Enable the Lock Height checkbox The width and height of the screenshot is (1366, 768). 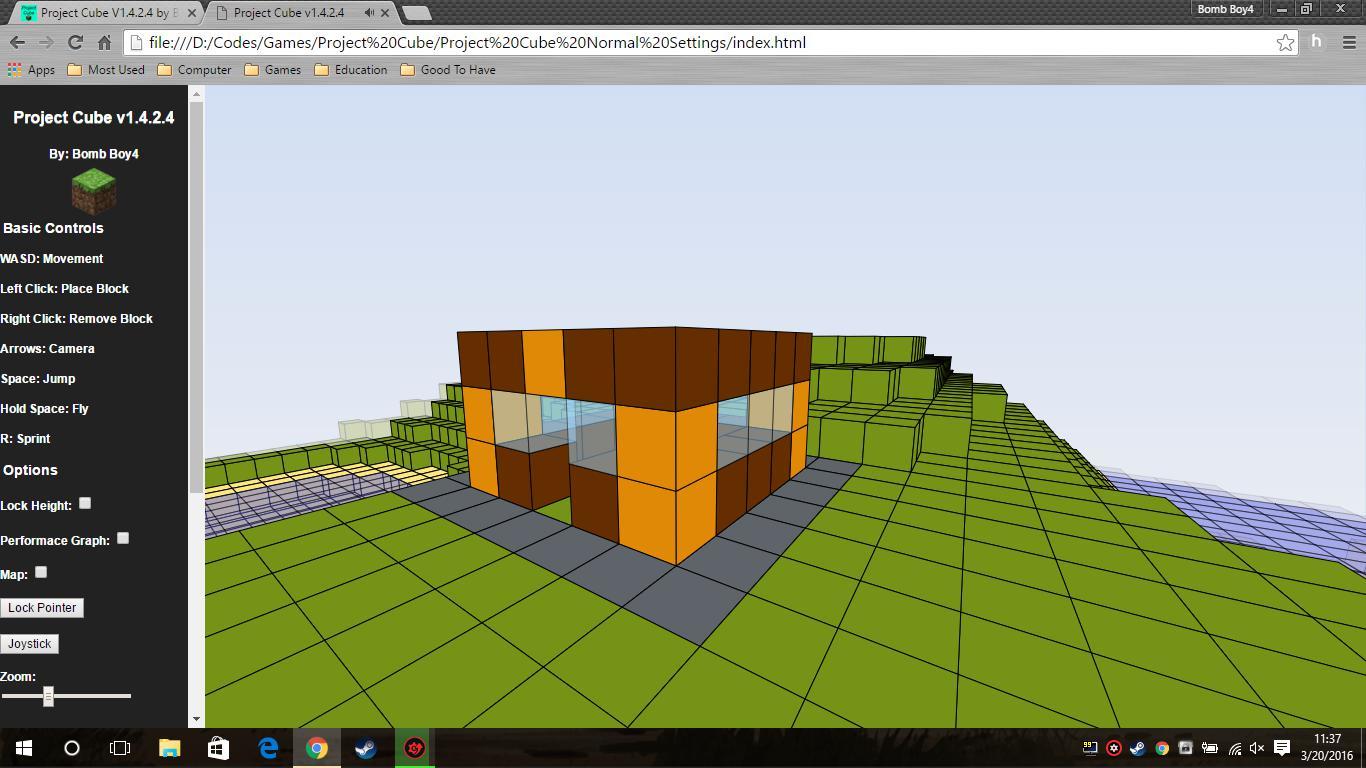[x=85, y=503]
